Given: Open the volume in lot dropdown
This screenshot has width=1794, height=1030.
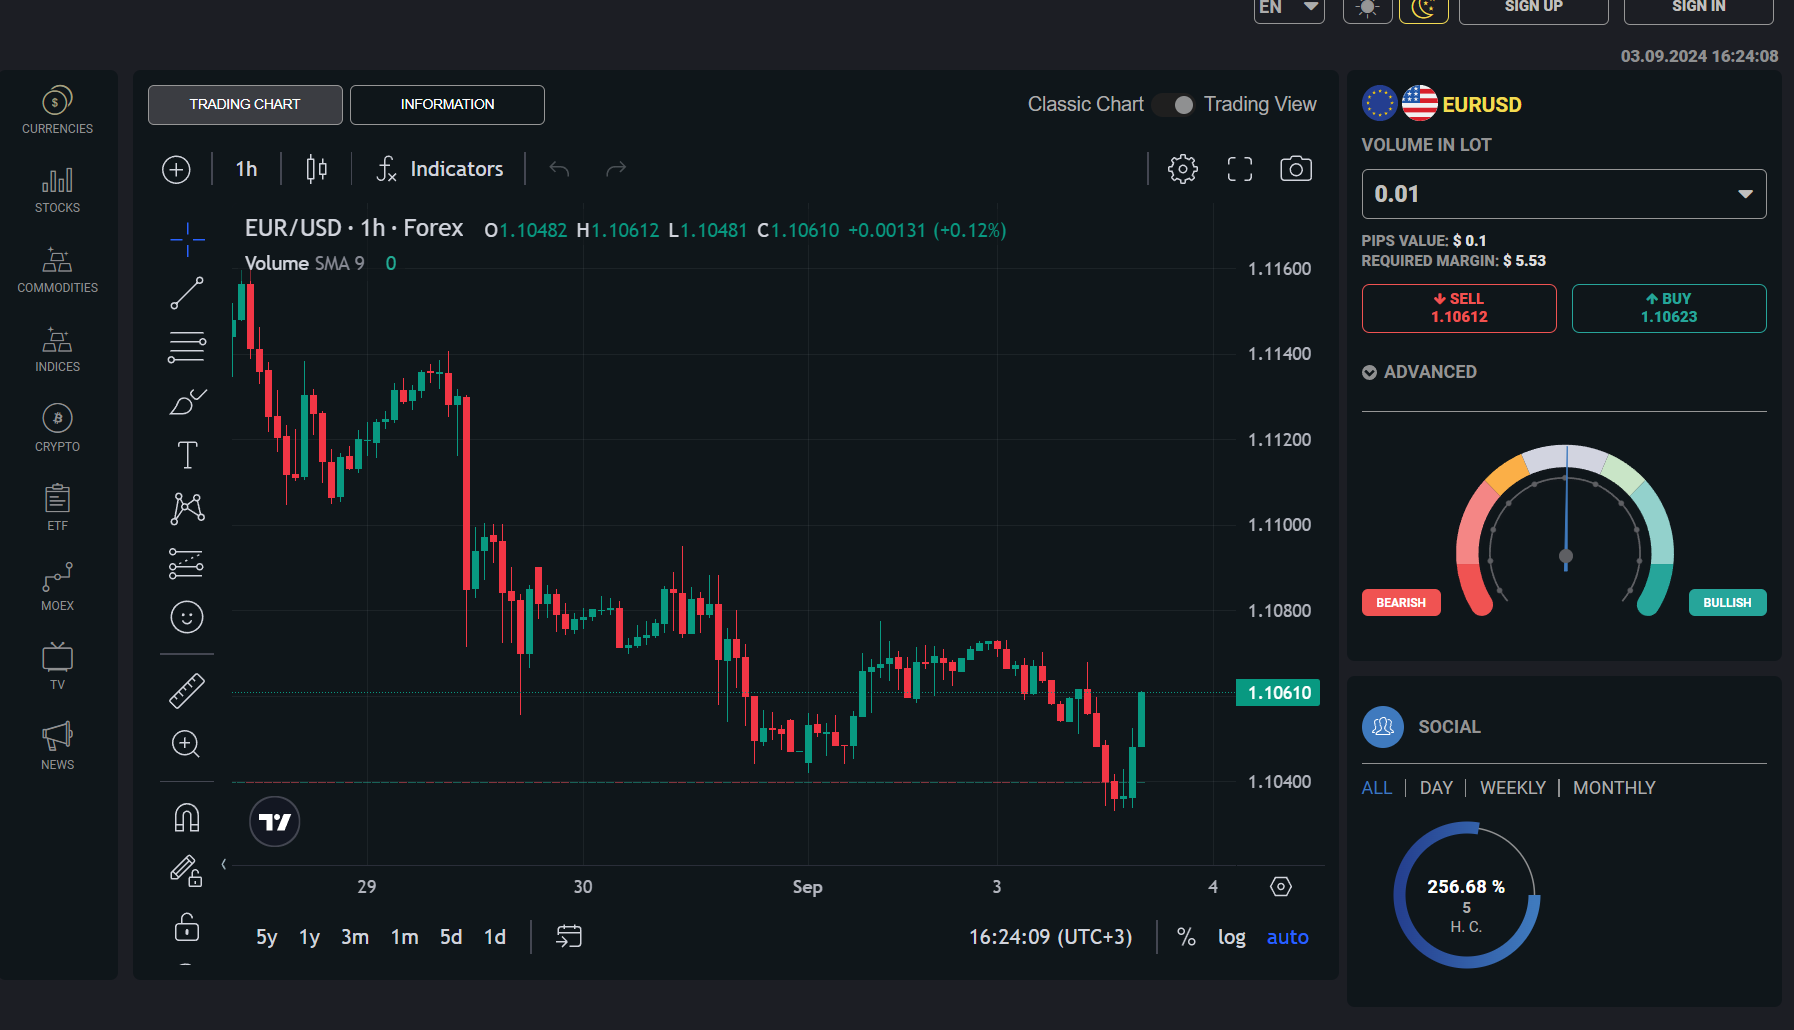Looking at the screenshot, I should (x=1563, y=194).
